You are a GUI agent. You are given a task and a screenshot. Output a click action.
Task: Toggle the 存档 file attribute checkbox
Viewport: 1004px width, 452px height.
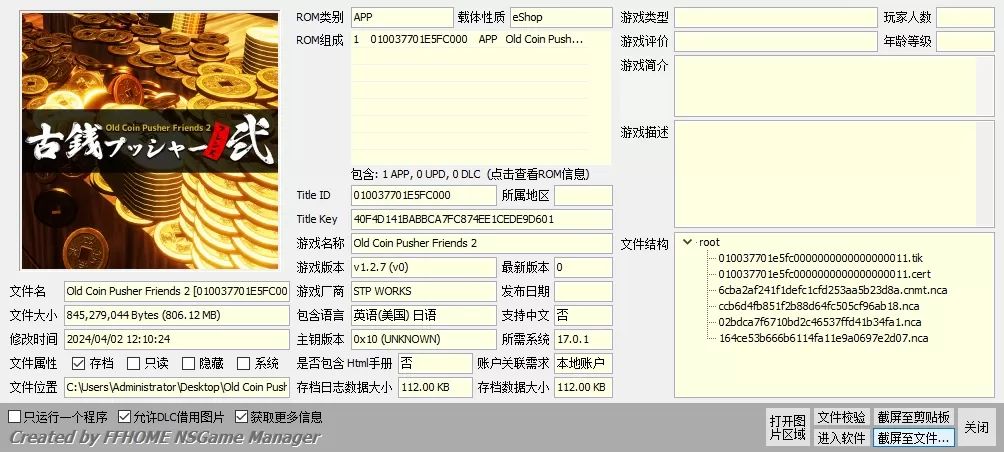[79, 363]
